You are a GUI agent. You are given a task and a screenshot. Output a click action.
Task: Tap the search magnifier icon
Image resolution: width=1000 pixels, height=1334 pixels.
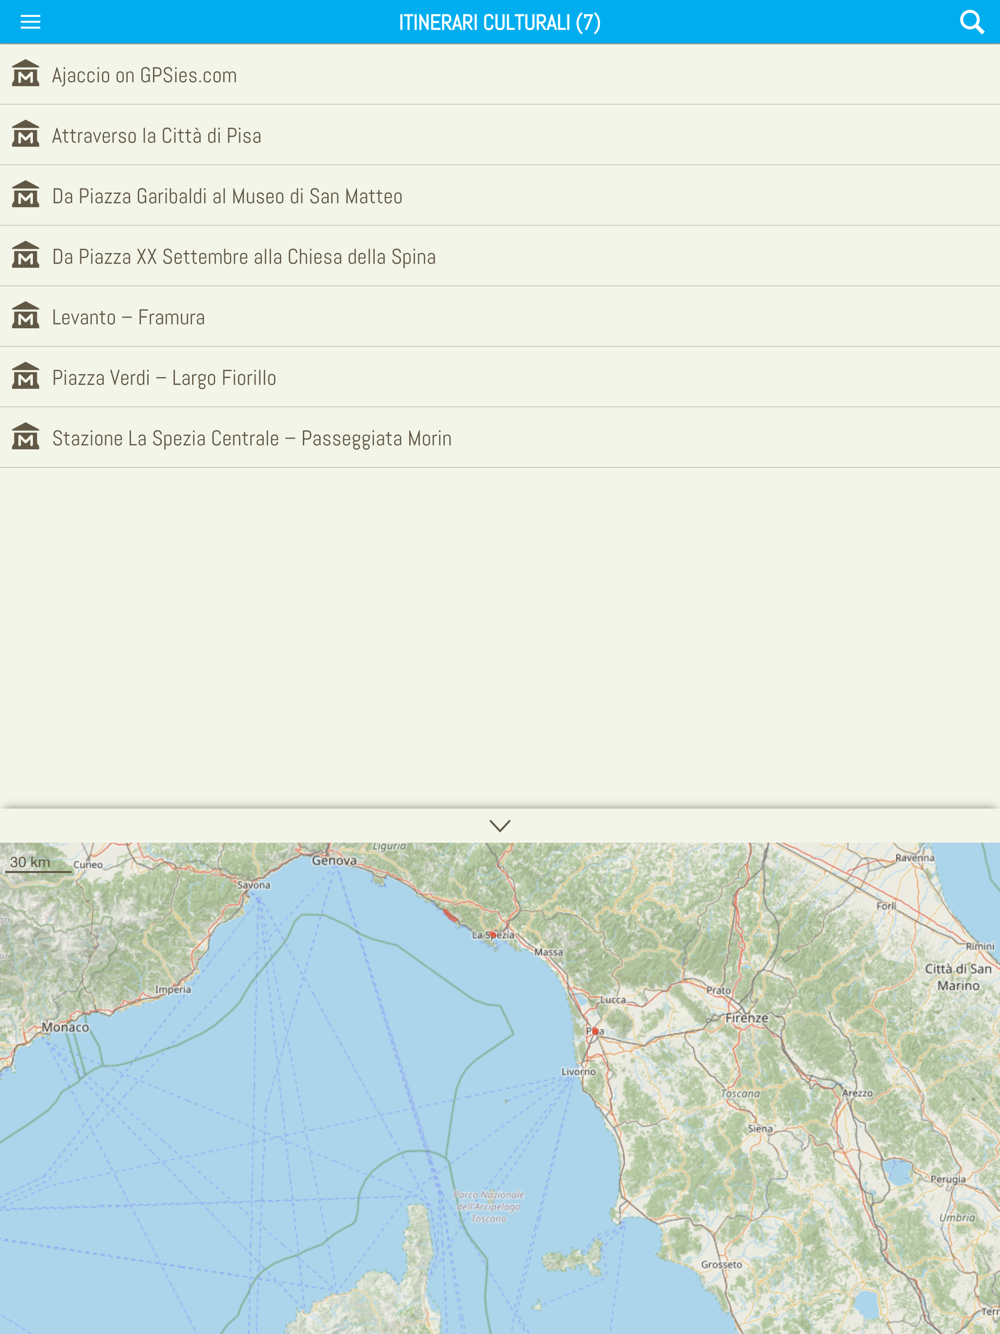pyautogui.click(x=971, y=22)
